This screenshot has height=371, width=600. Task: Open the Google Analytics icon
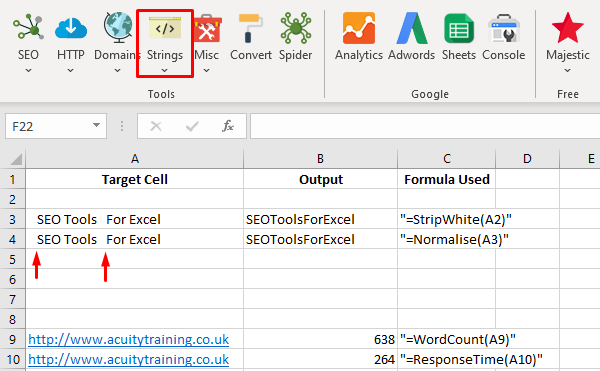click(359, 28)
